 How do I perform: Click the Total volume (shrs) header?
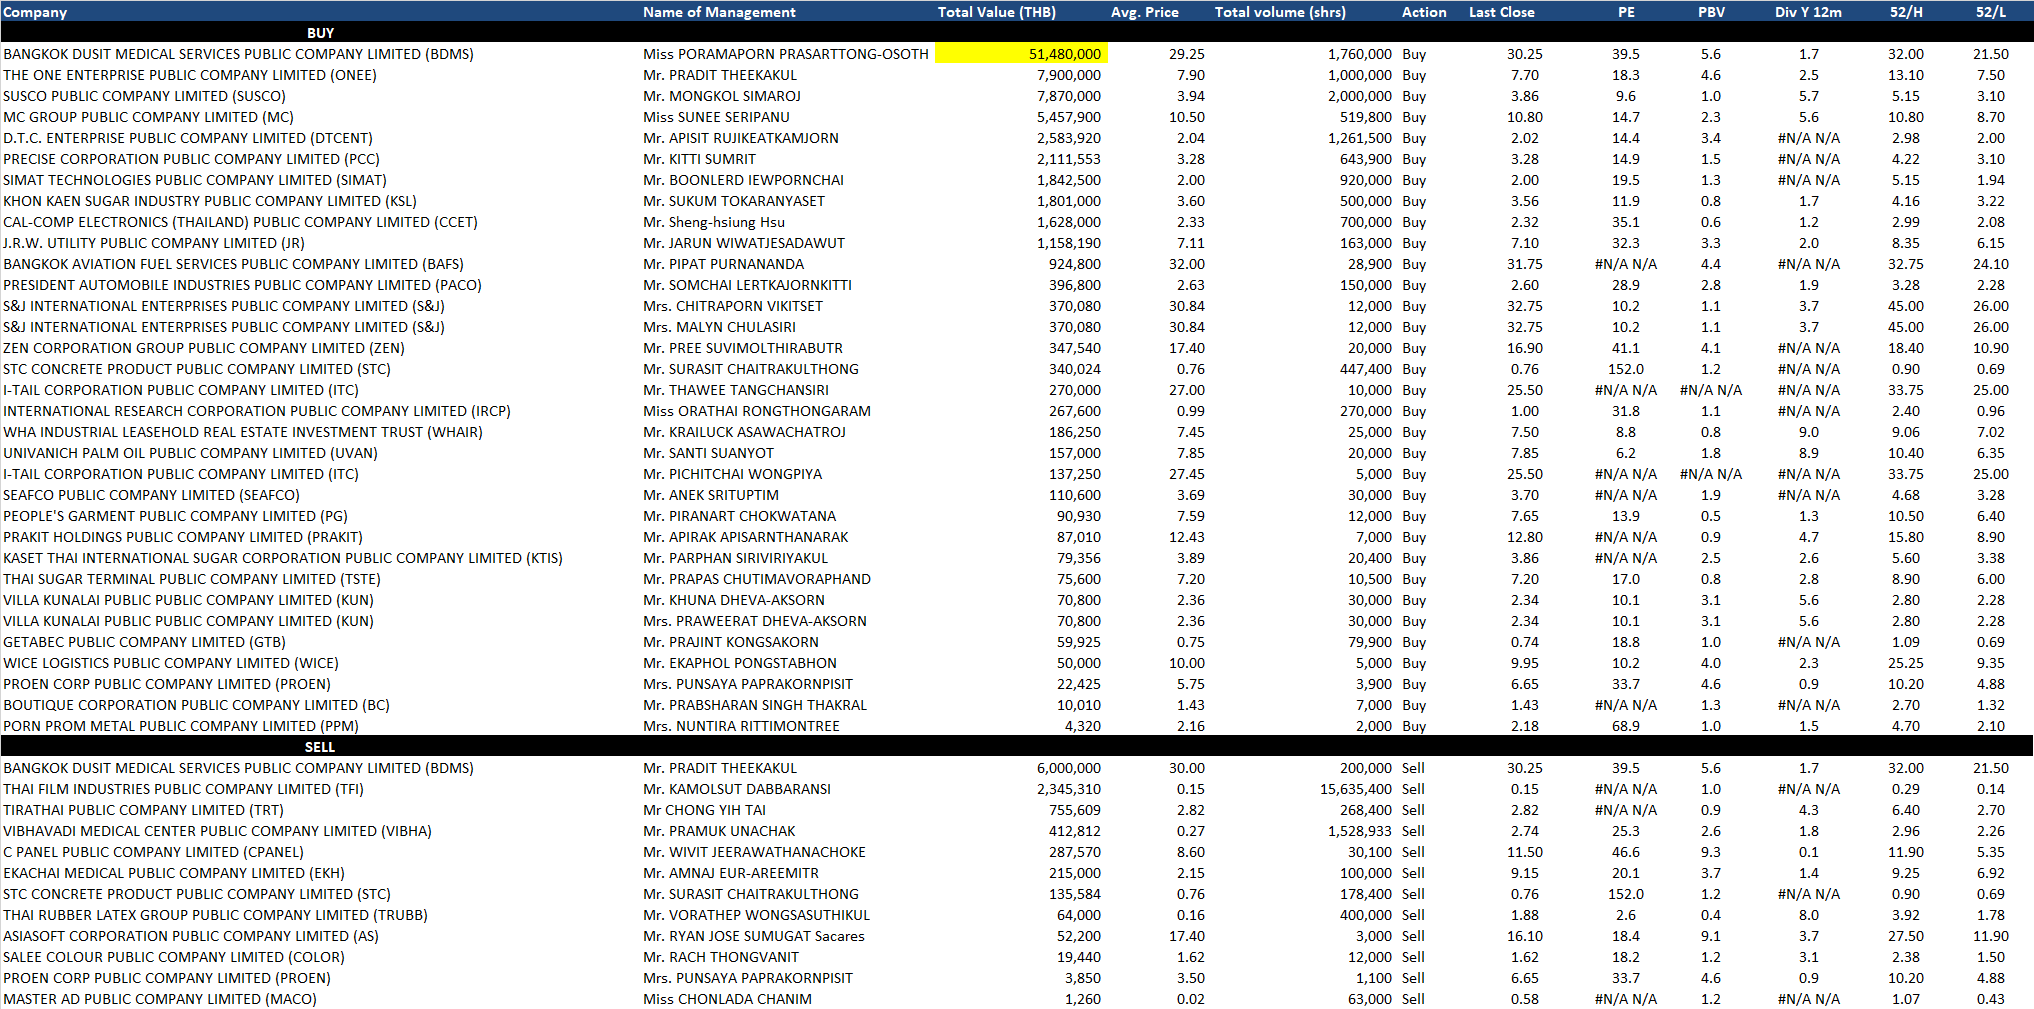[x=1280, y=12]
